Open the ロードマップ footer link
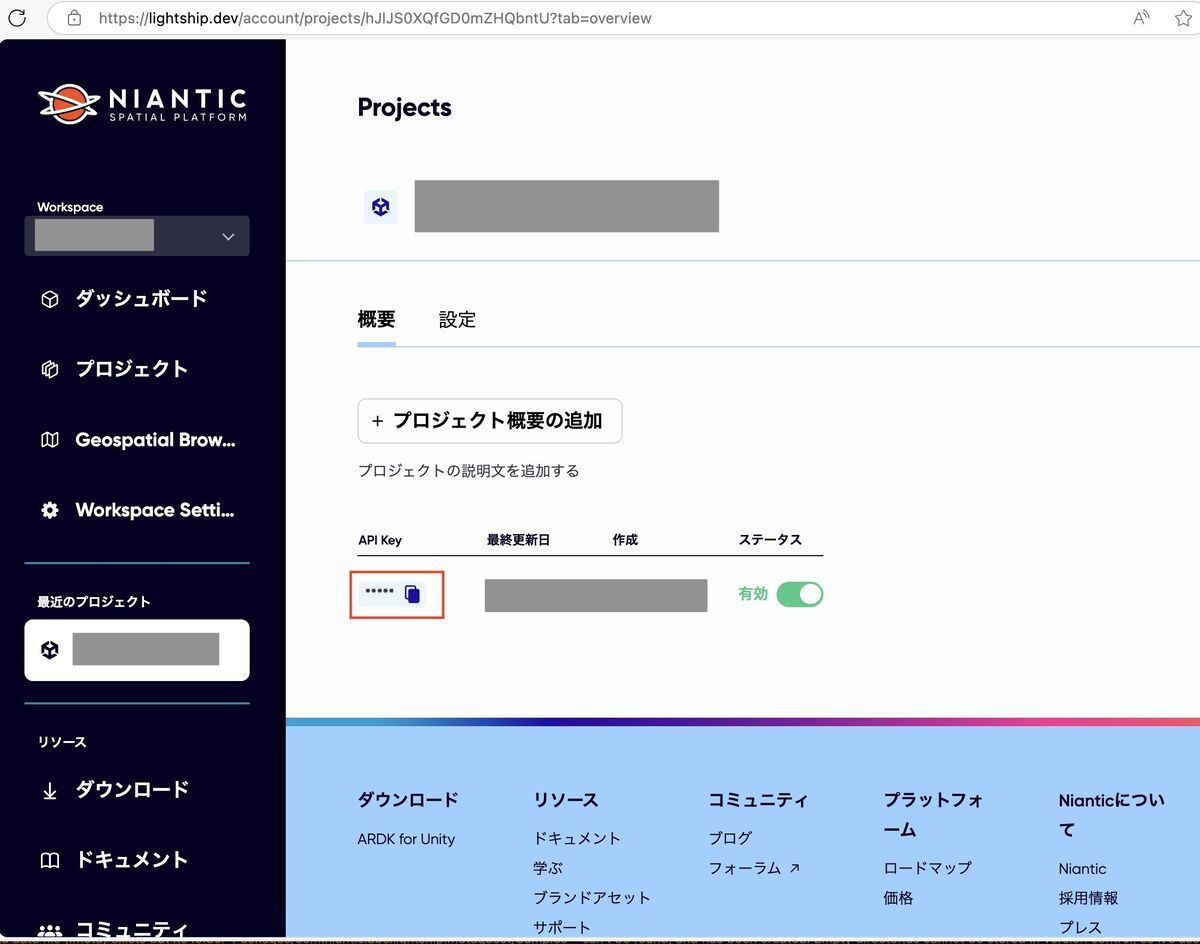Viewport: 1200px width, 944px height. pos(928,868)
